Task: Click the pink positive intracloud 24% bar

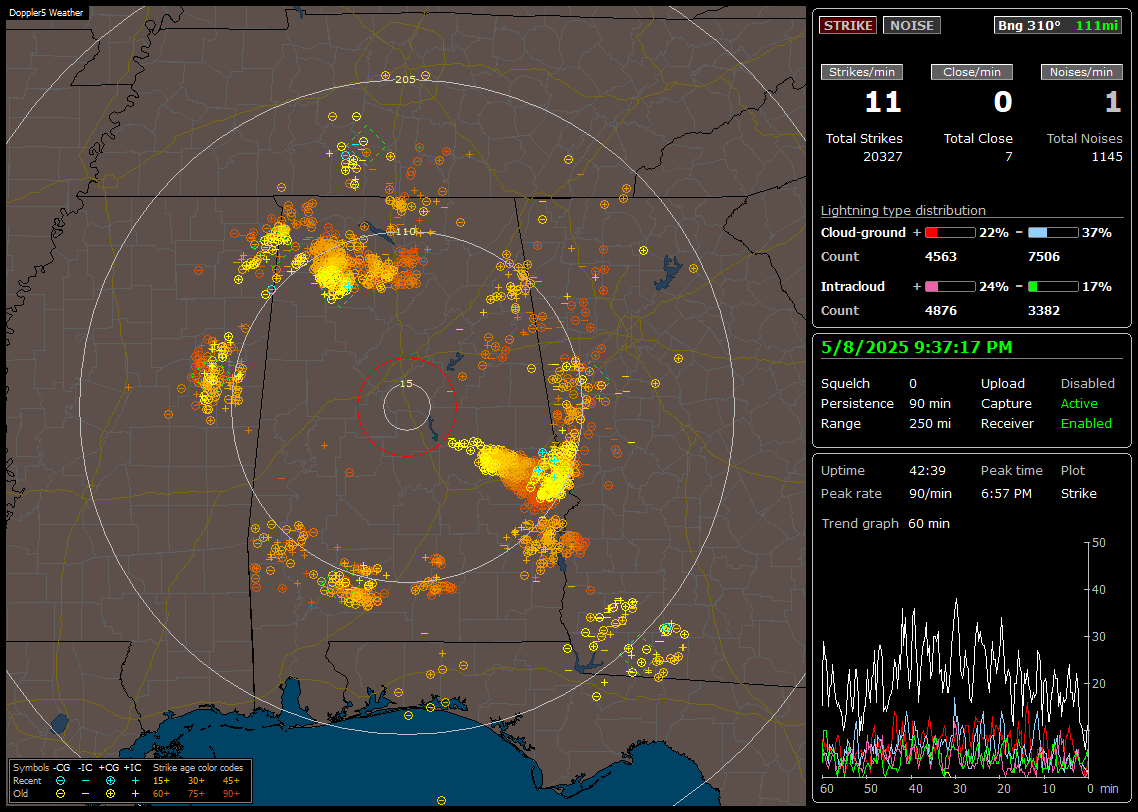Action: (x=950, y=287)
